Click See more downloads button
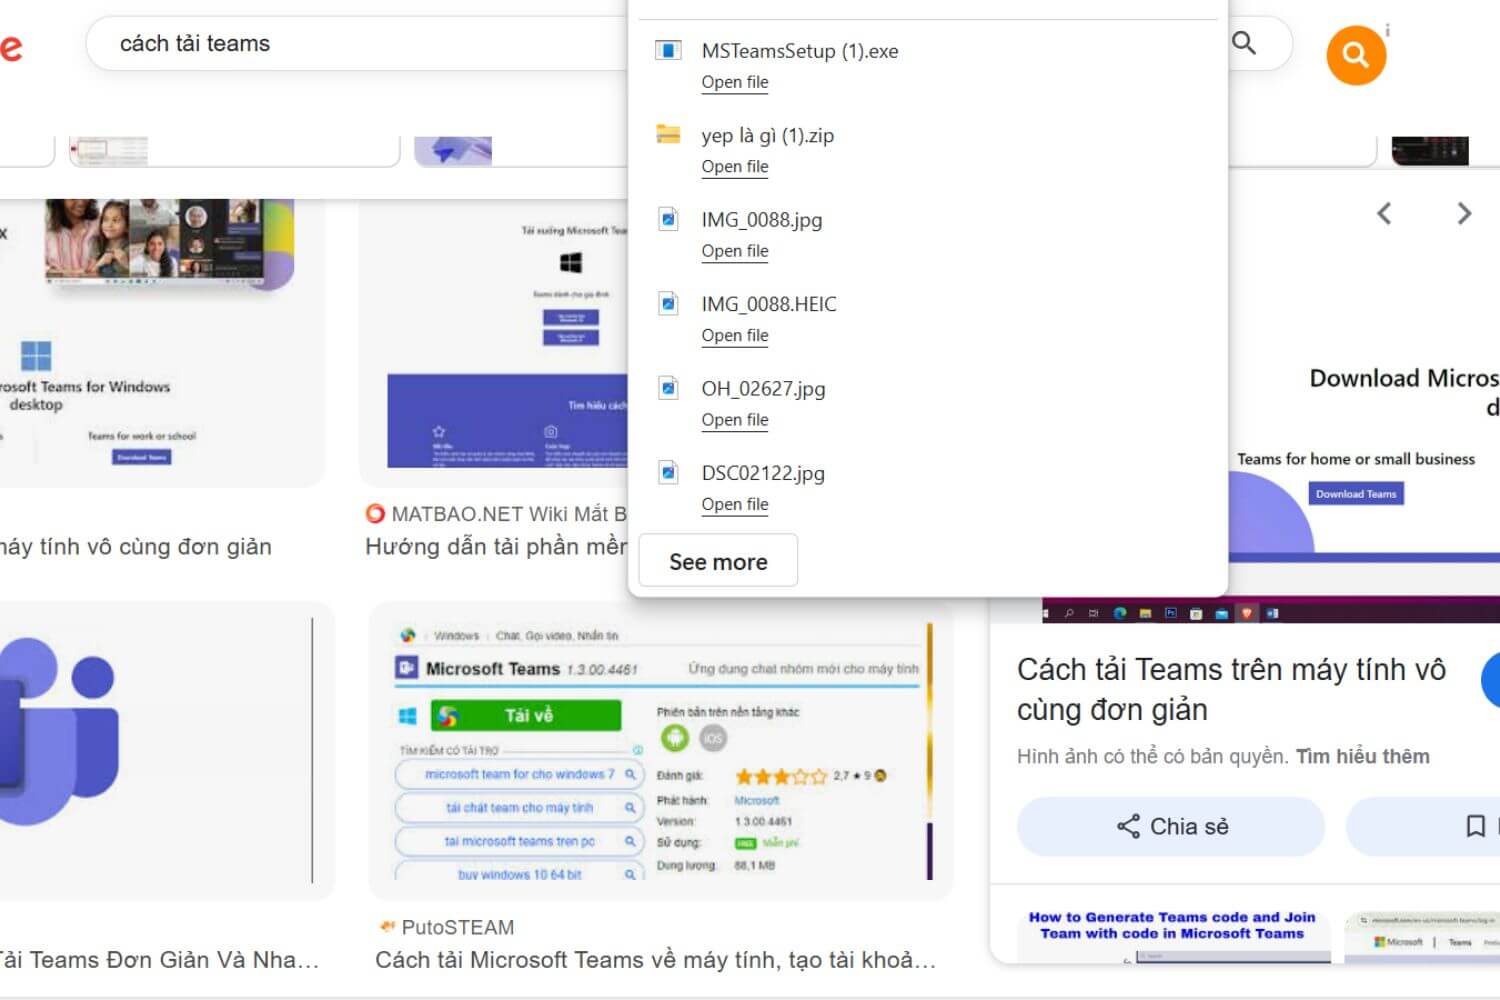 pos(718,561)
